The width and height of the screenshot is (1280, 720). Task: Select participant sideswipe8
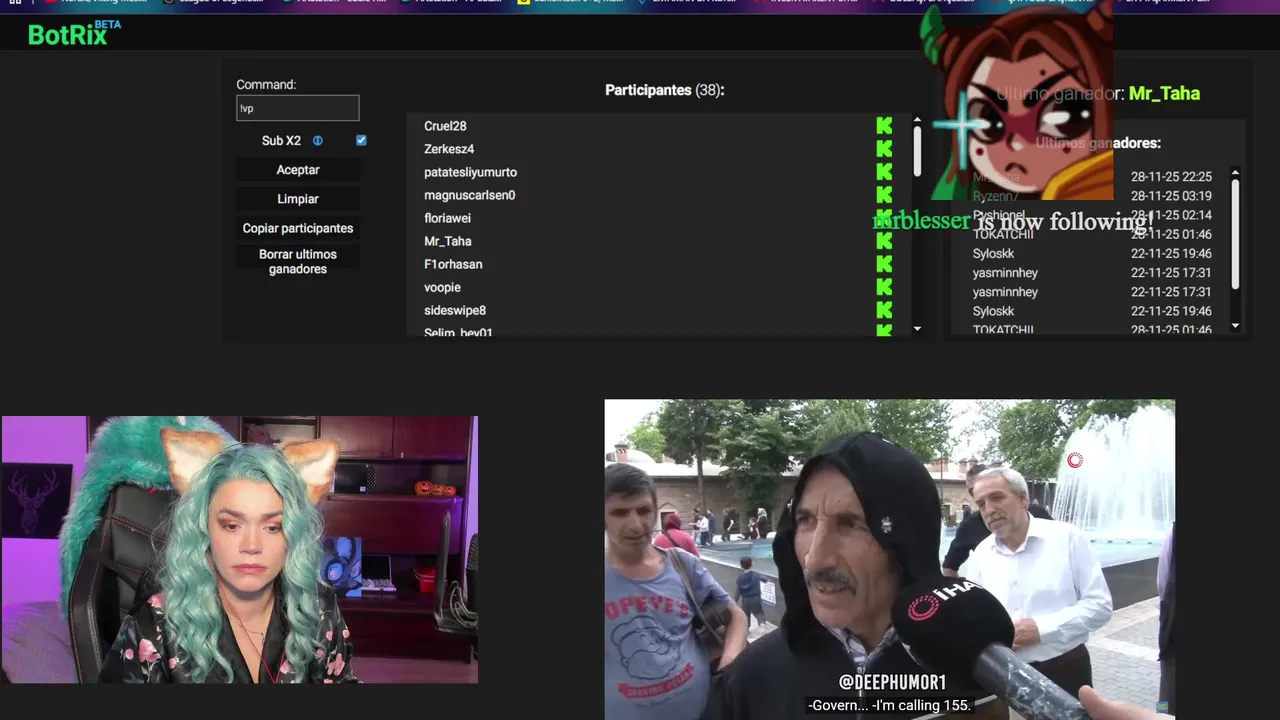click(x=455, y=310)
